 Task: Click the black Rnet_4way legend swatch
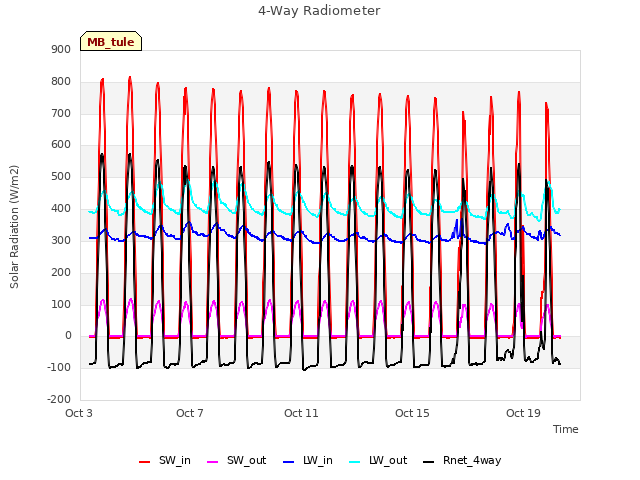[x=429, y=462]
